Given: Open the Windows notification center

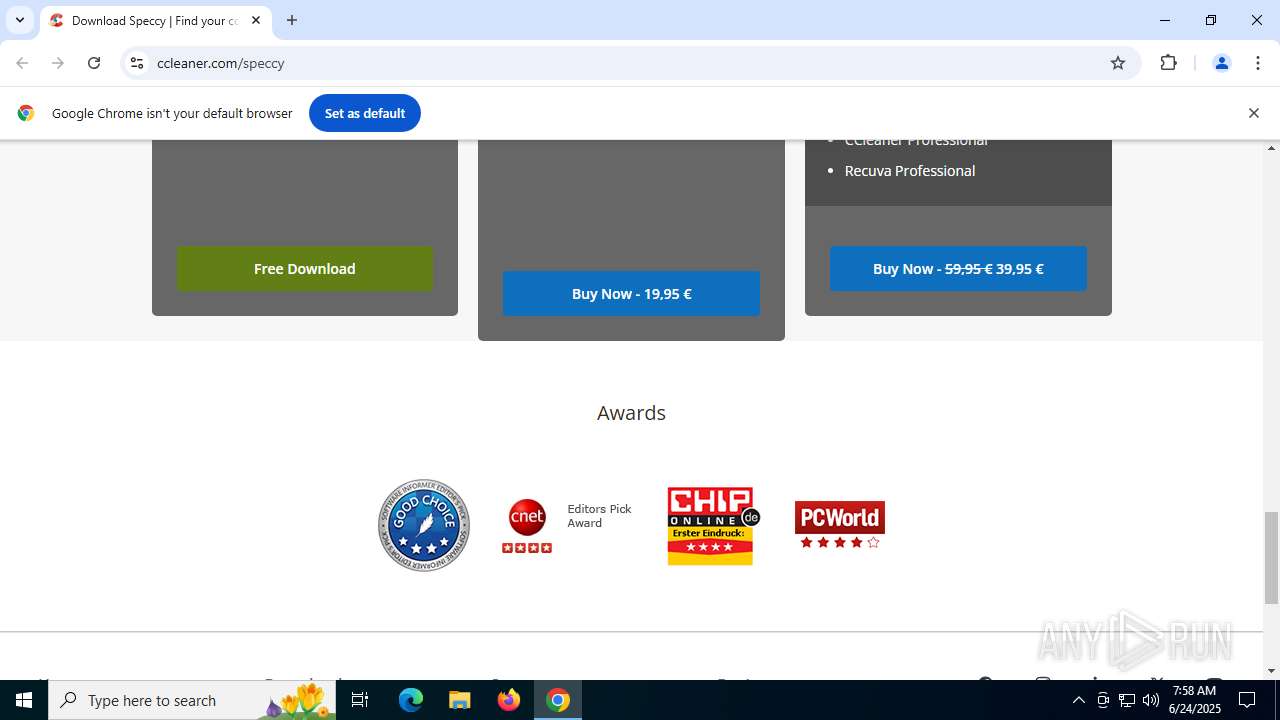Looking at the screenshot, I should coord(1248,700).
